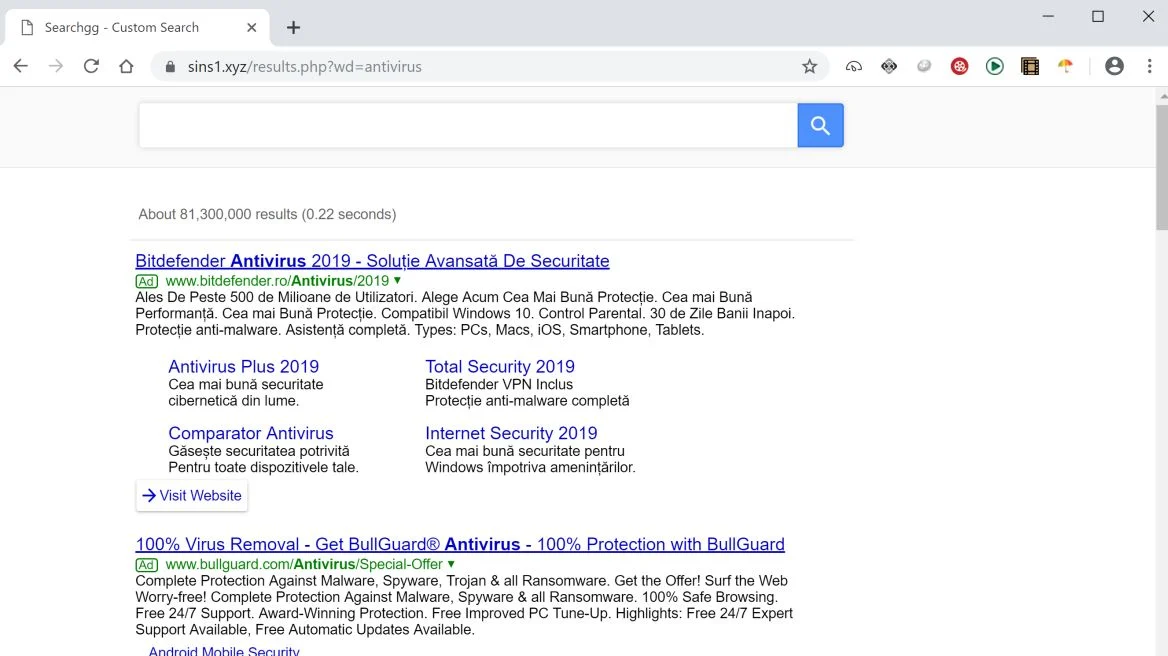This screenshot has height=656, width=1168.
Task: Open the browser home page
Action: [x=126, y=66]
